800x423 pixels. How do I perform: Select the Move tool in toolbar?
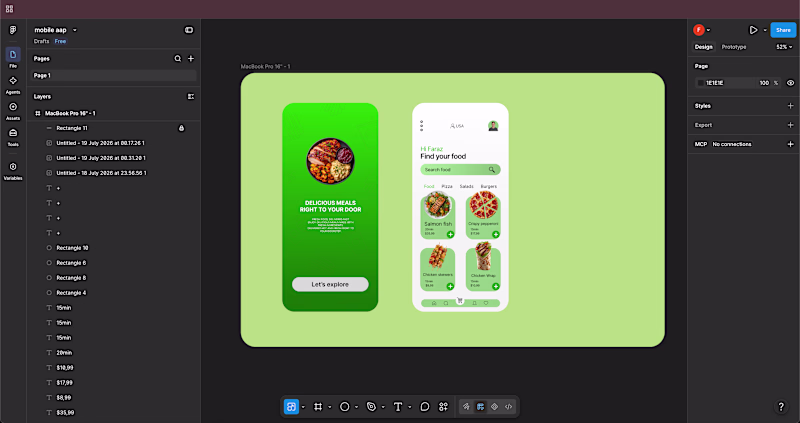point(291,407)
